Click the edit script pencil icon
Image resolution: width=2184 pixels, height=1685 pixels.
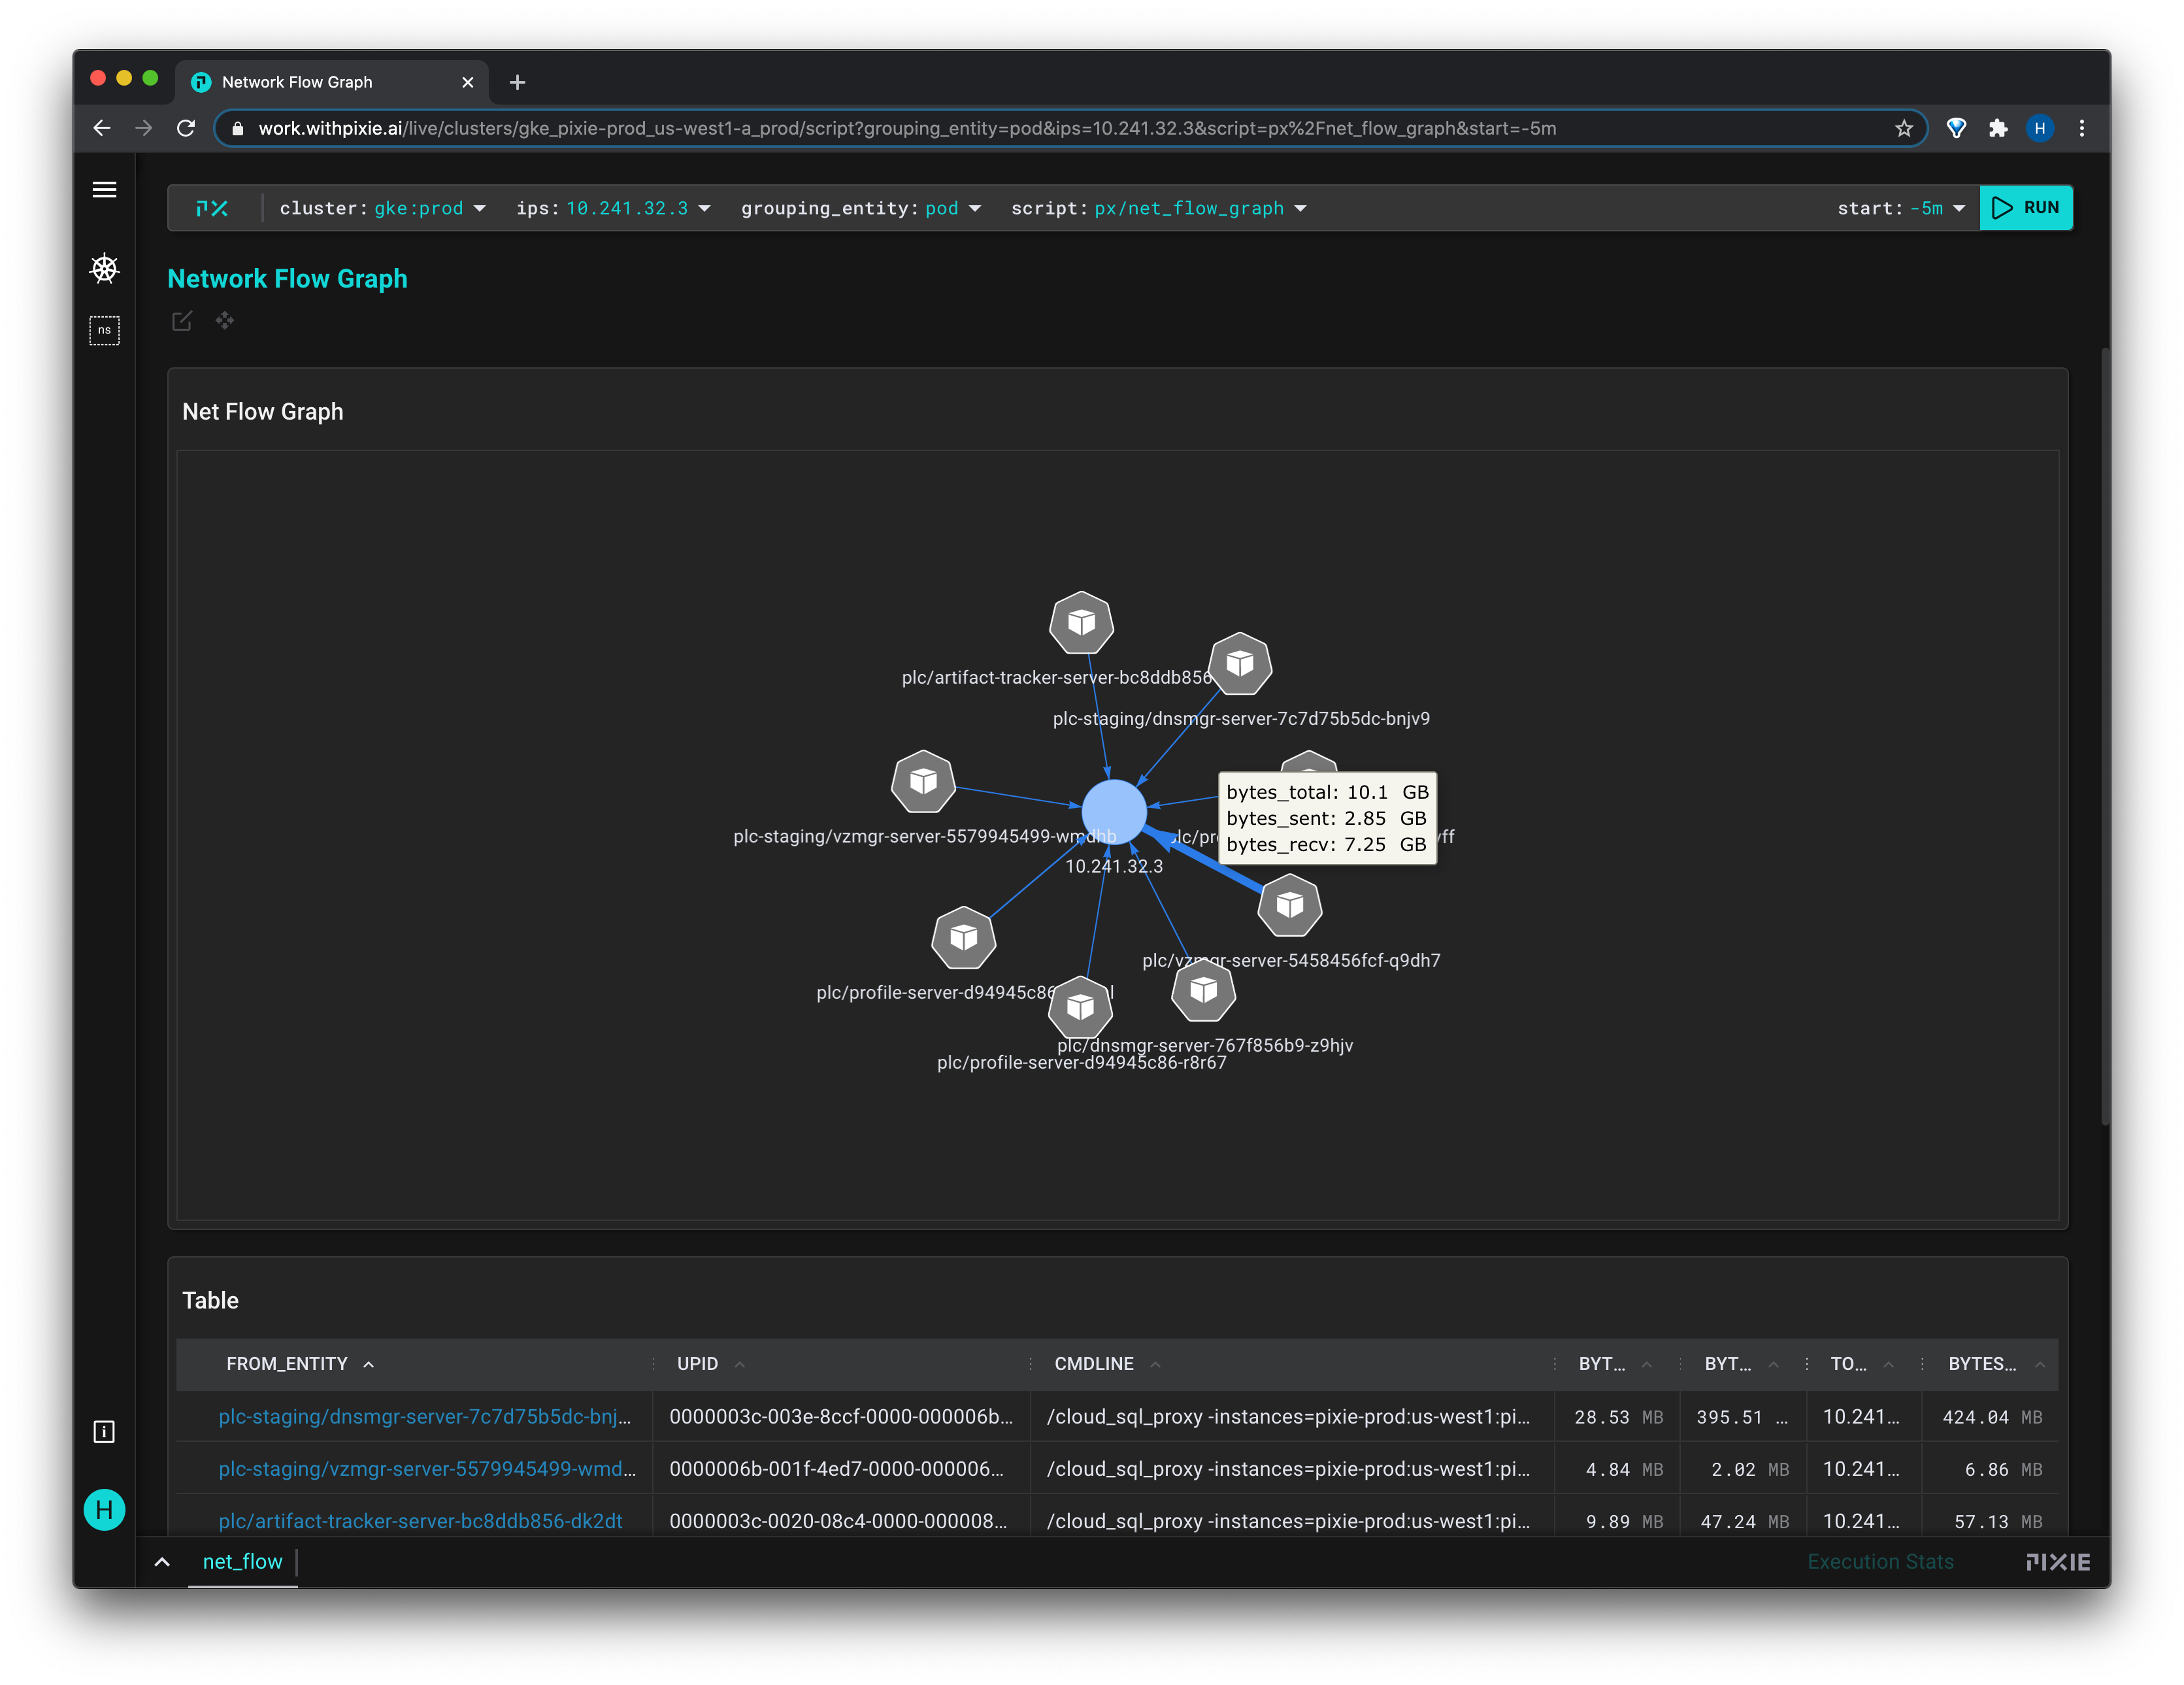click(x=182, y=321)
